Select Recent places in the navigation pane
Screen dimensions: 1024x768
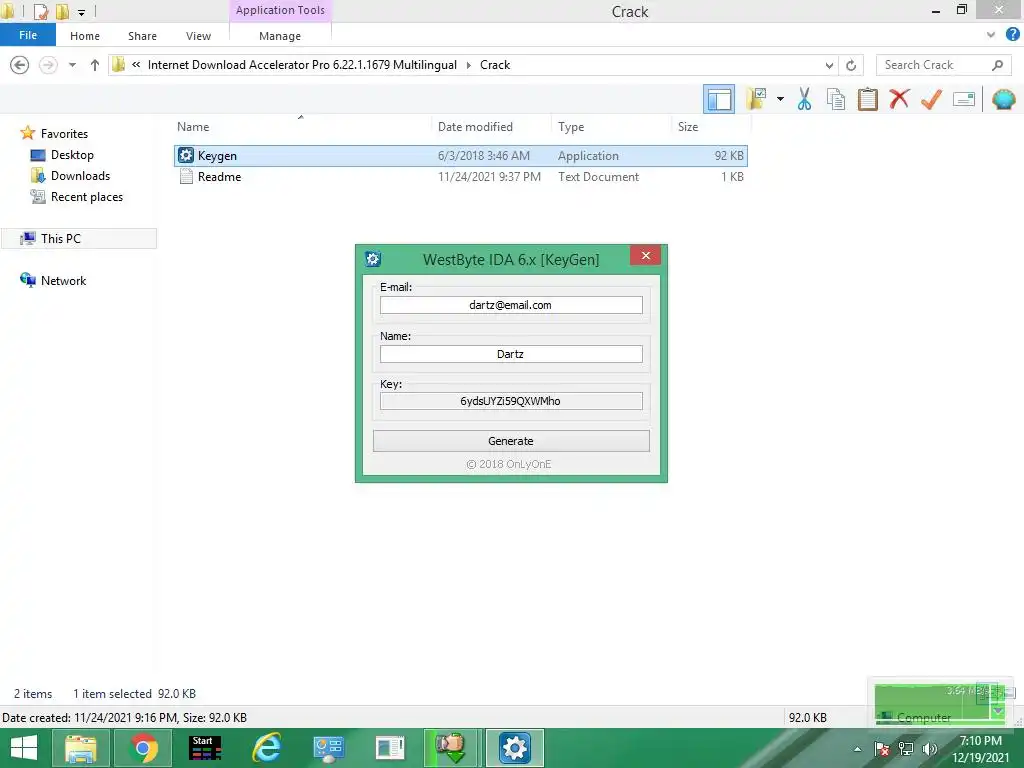87,197
